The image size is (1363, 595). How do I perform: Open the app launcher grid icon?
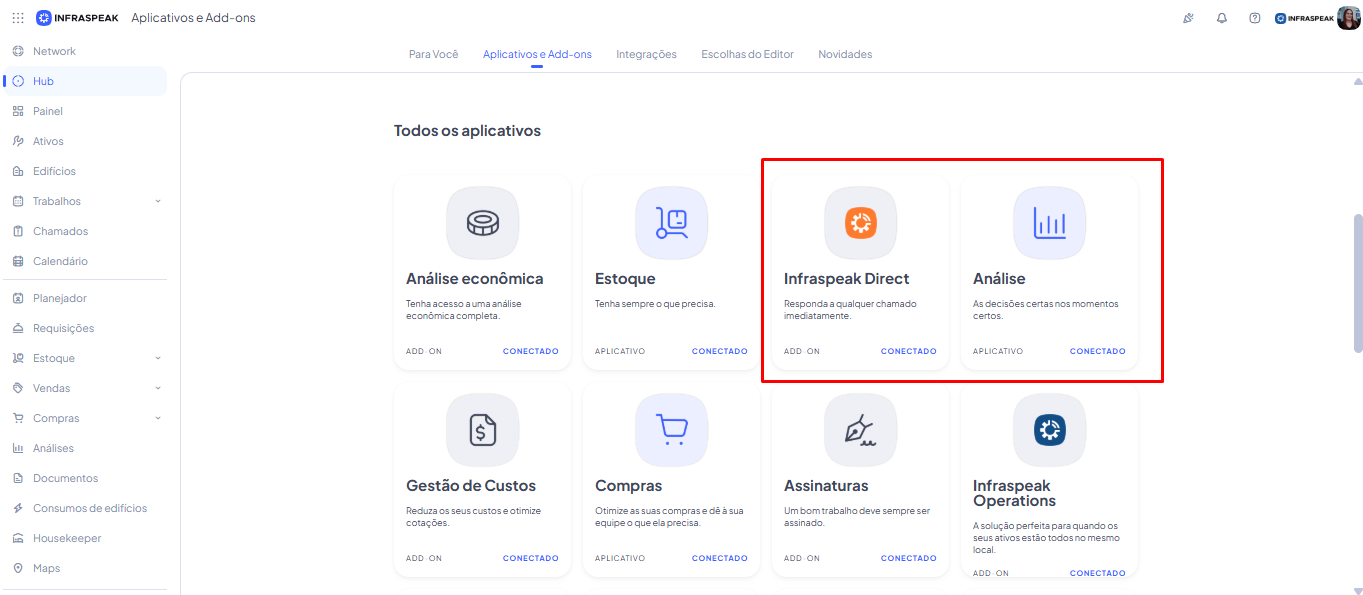tap(18, 18)
